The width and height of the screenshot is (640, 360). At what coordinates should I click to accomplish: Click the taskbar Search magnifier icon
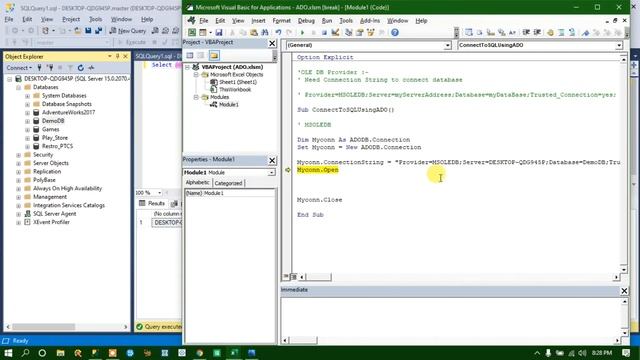click(x=25, y=353)
